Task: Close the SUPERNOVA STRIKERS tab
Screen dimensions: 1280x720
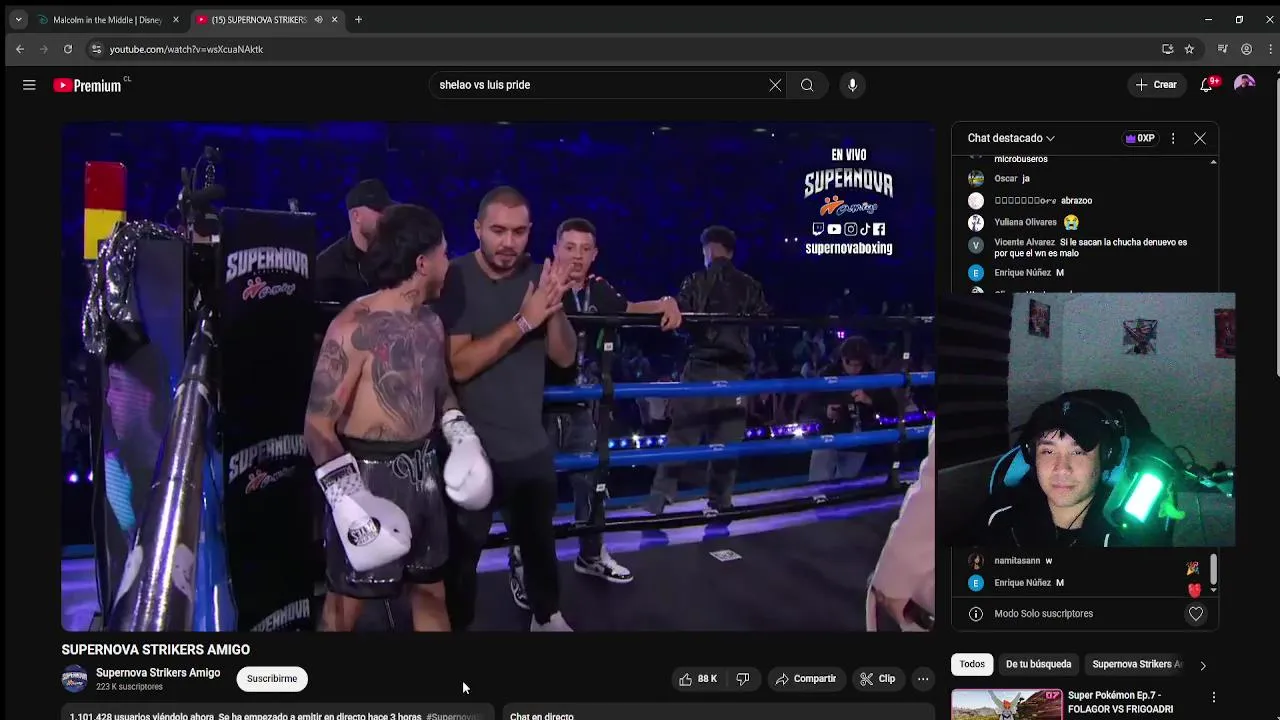Action: (x=334, y=20)
